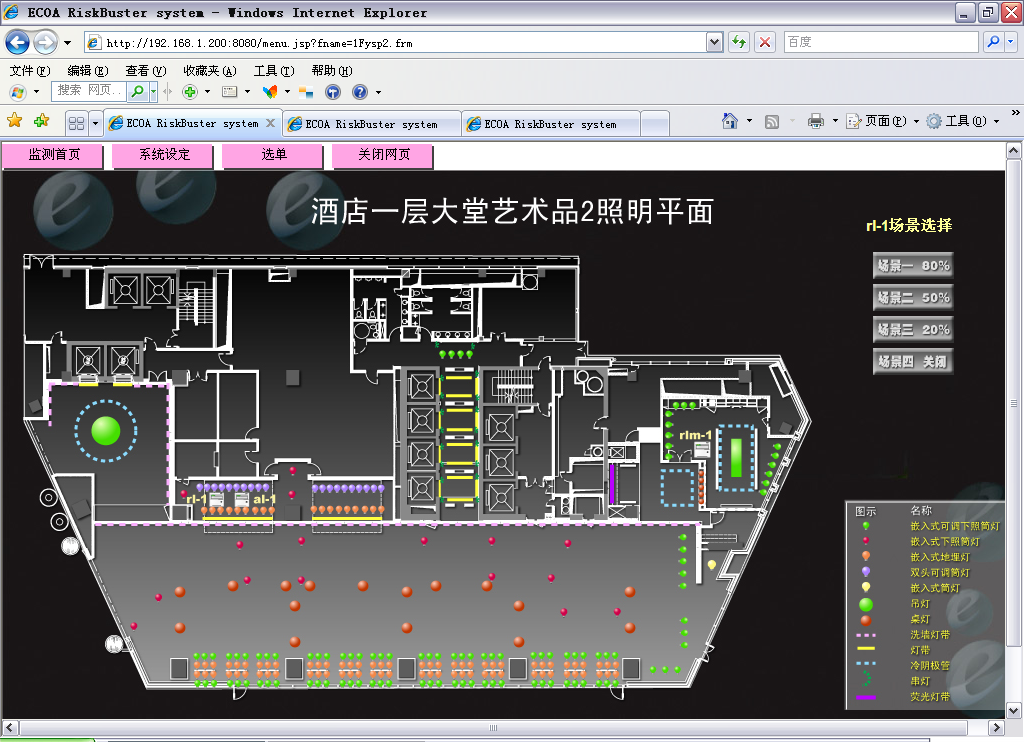The height and width of the screenshot is (742, 1024).
Task: Click the rlm-1 control panel icon
Action: point(702,450)
